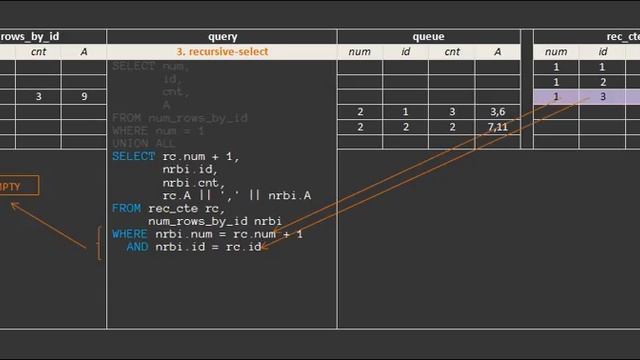
Task: Click the cnt cell '3' in queue row 3,6
Action: (x=452, y=112)
